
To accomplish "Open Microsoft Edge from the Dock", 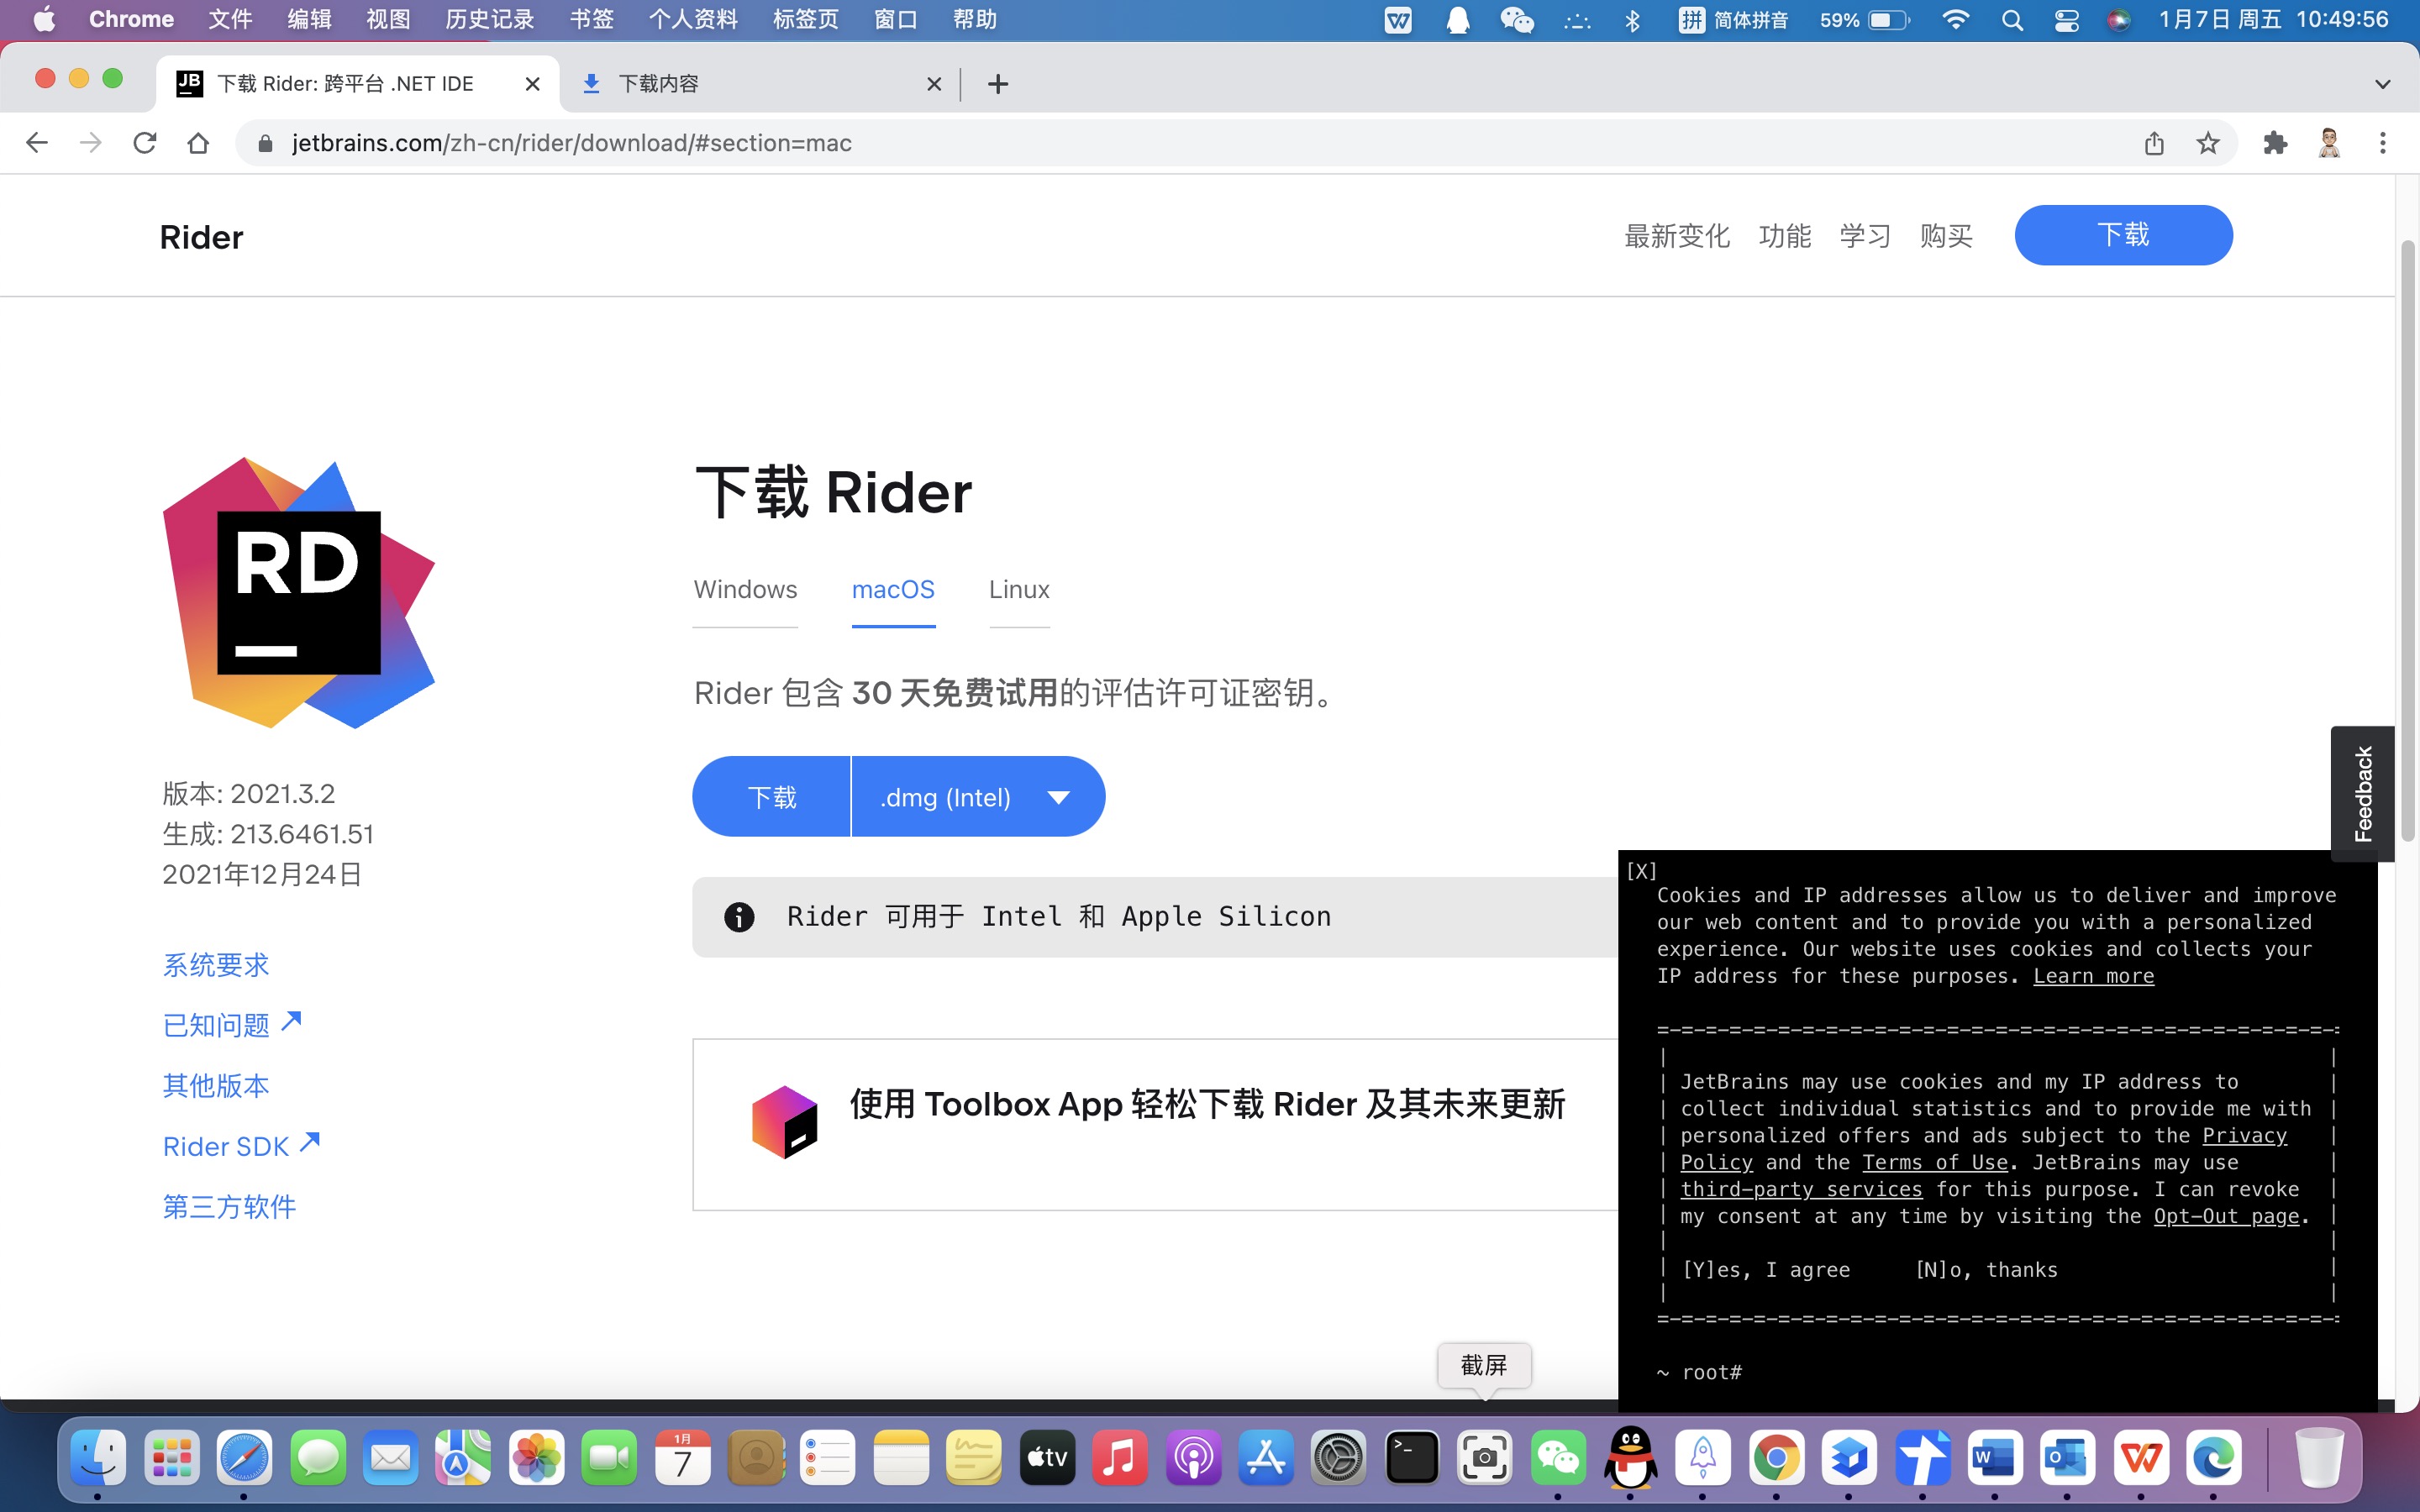I will coord(2214,1458).
